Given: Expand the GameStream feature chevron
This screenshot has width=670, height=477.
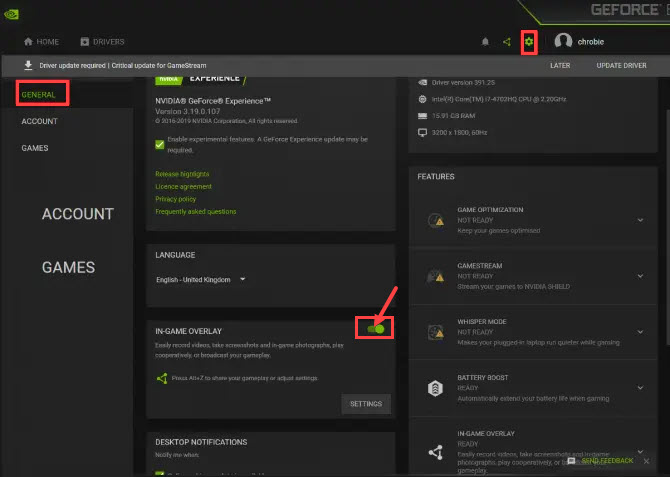Looking at the screenshot, I should [640, 276].
